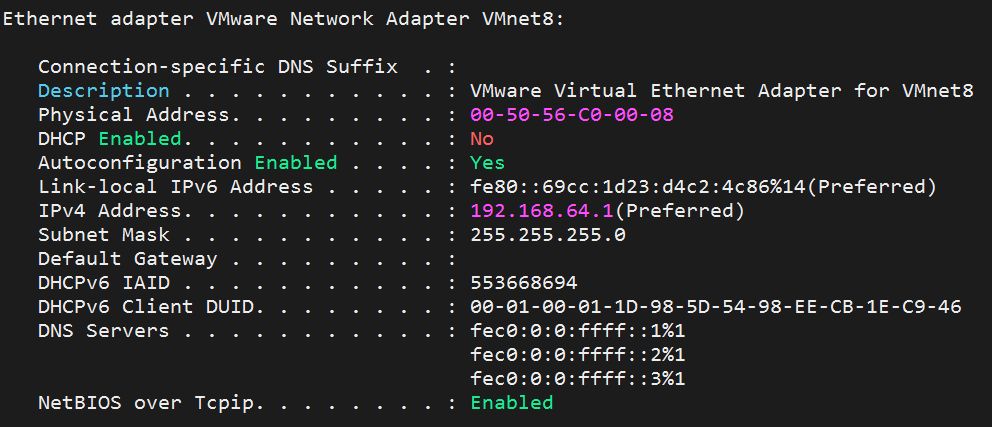
Task: Click the green Enabled word after DHCP
Action: click(140, 139)
